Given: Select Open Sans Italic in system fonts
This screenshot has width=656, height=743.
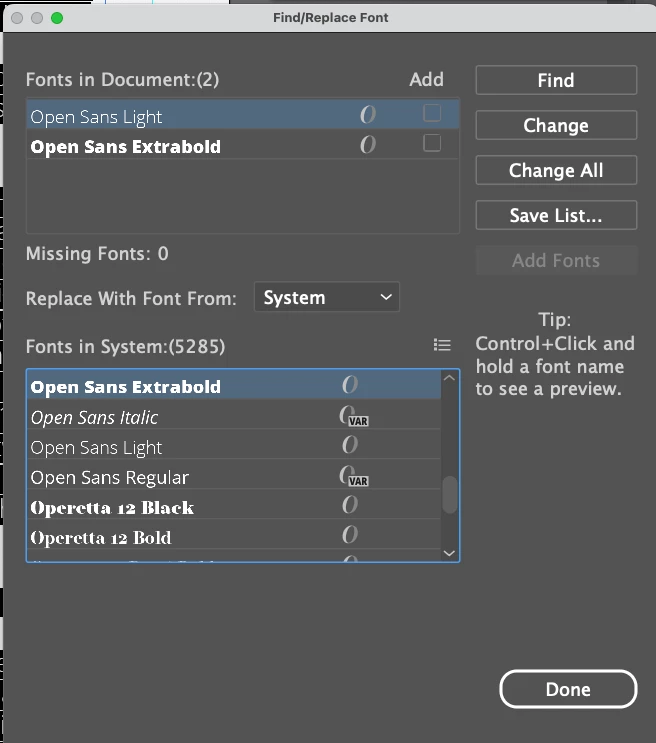Looking at the screenshot, I should pyautogui.click(x=234, y=415).
